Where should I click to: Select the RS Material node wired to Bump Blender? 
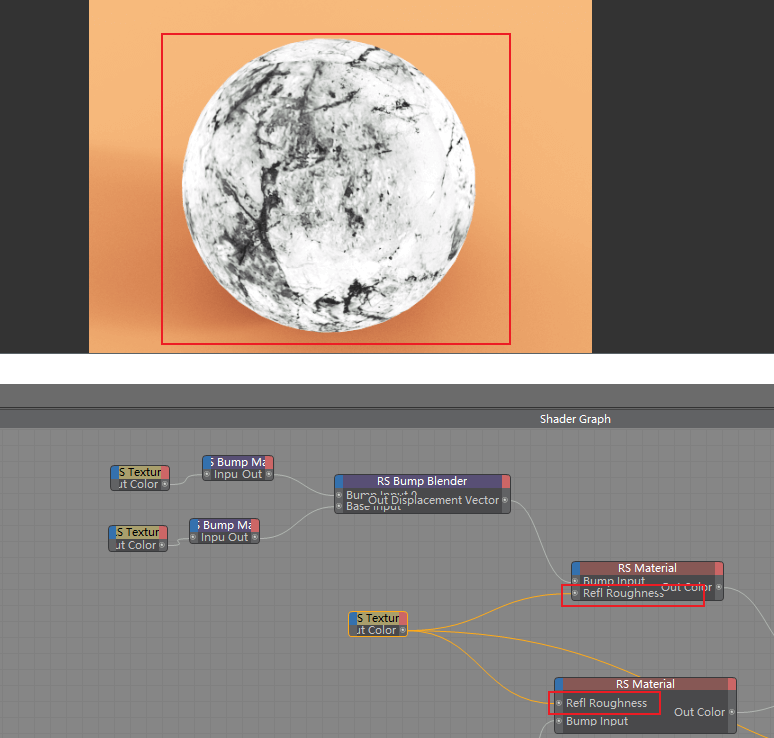(647, 568)
